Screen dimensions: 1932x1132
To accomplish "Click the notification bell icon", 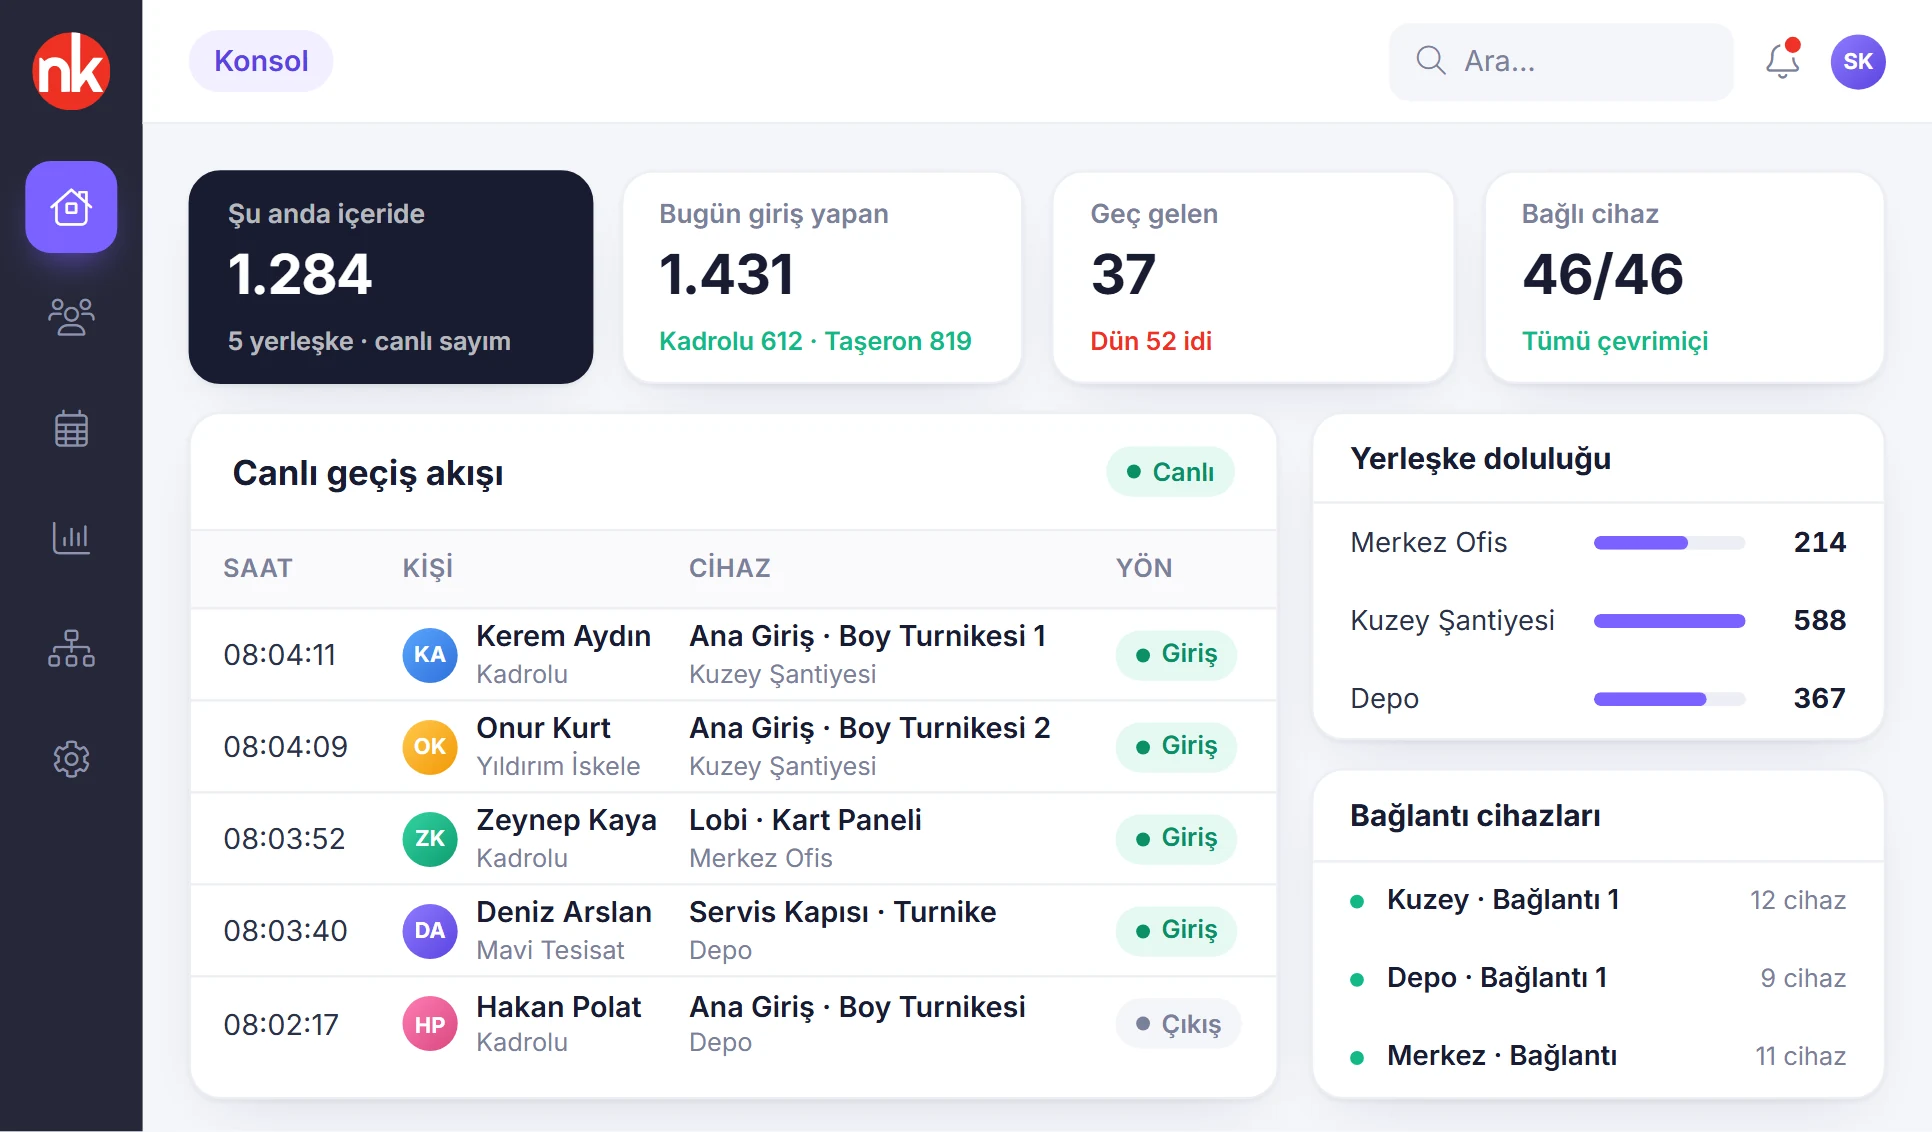I will [x=1782, y=61].
